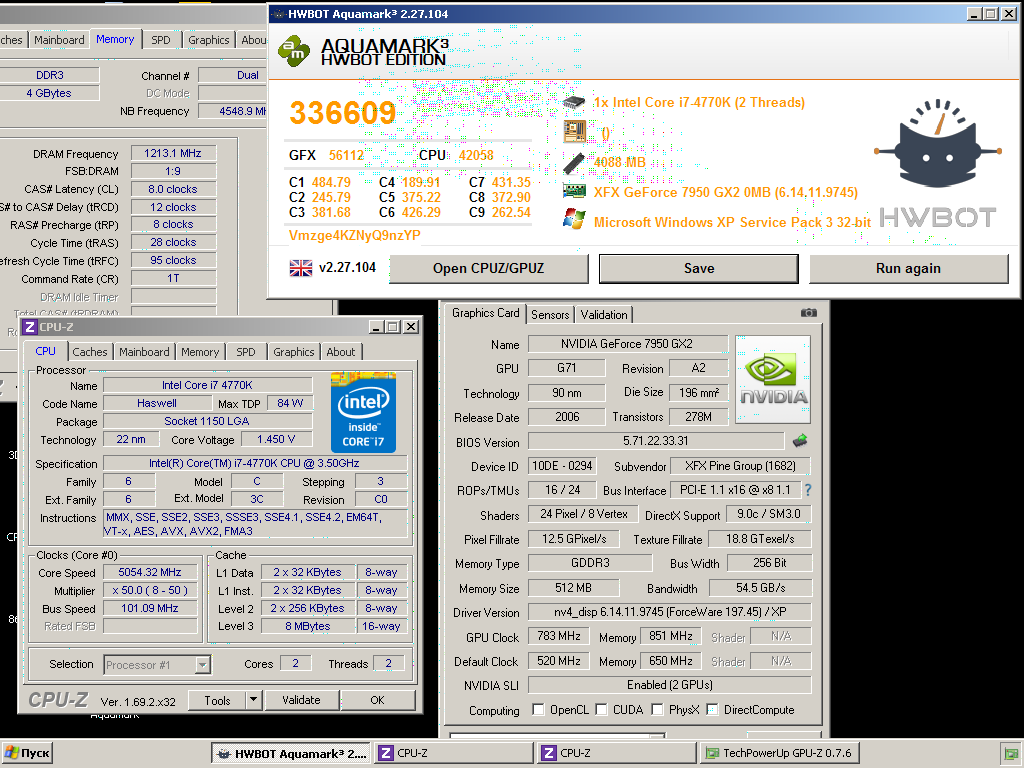Switch to TechPowerUp GPU-Z taskbar item
The image size is (1024, 768).
780,753
